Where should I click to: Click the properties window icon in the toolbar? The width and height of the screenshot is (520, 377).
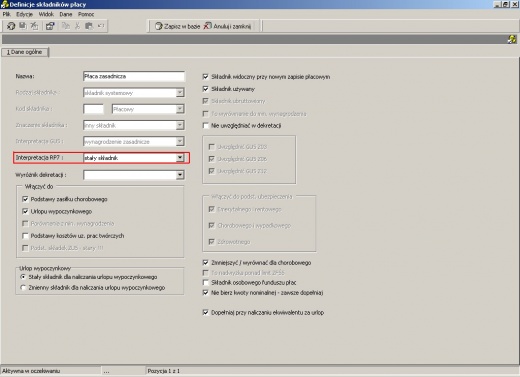click(50, 26)
